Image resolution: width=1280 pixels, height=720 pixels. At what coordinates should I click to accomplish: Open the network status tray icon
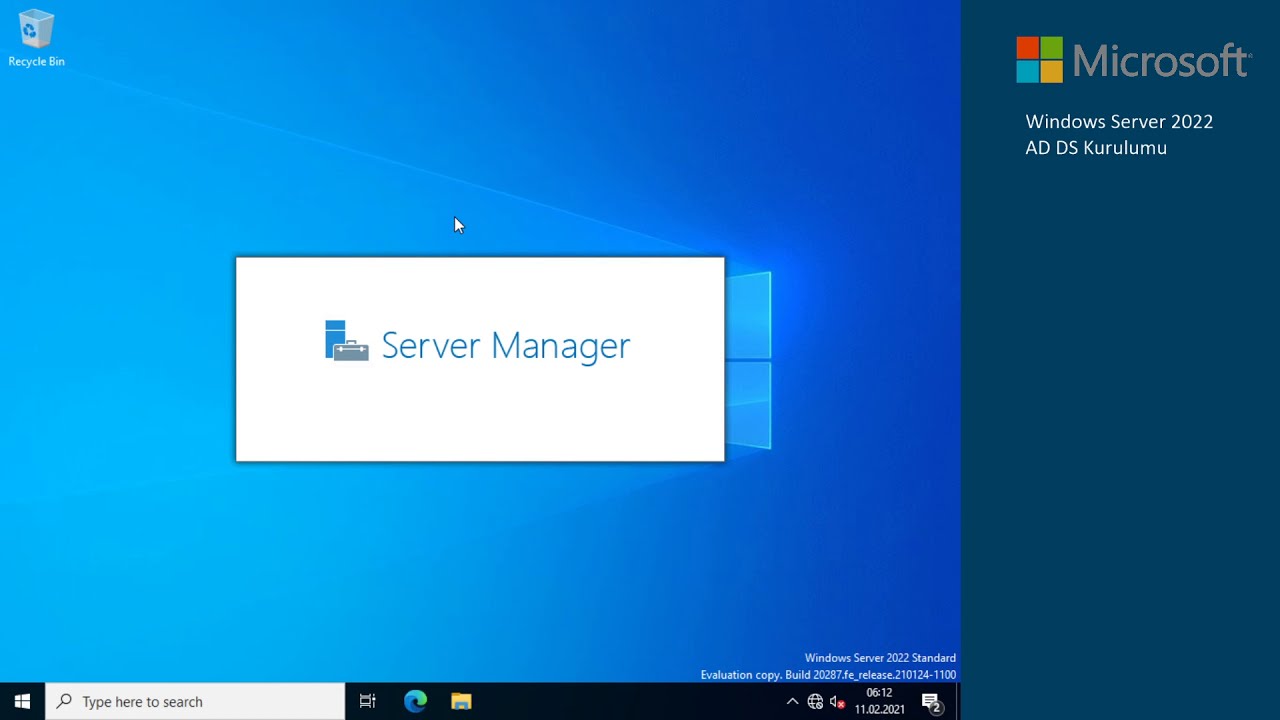815,702
